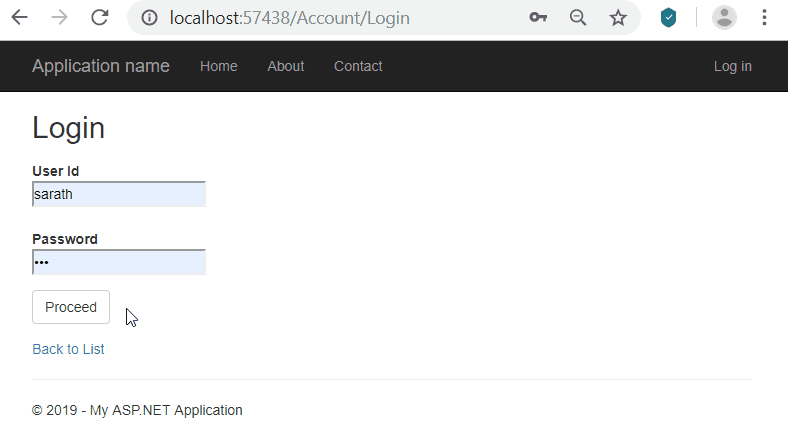
Task: Submit with the Proceed button
Action: point(71,307)
